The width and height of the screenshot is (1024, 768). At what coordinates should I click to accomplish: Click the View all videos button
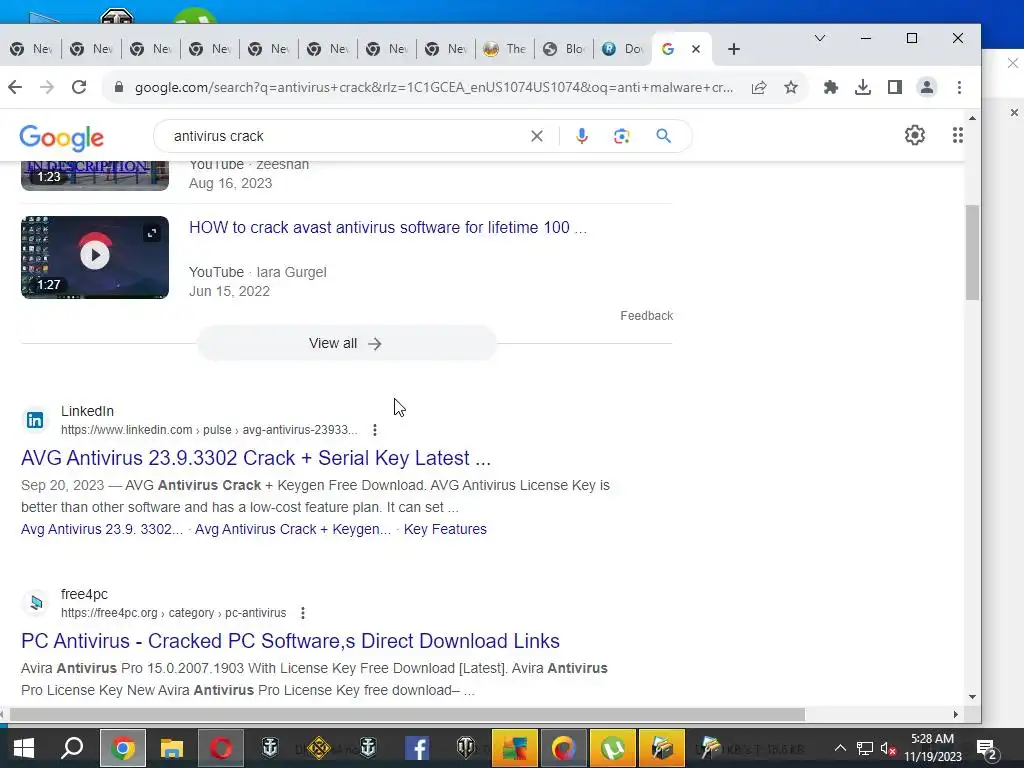[347, 344]
